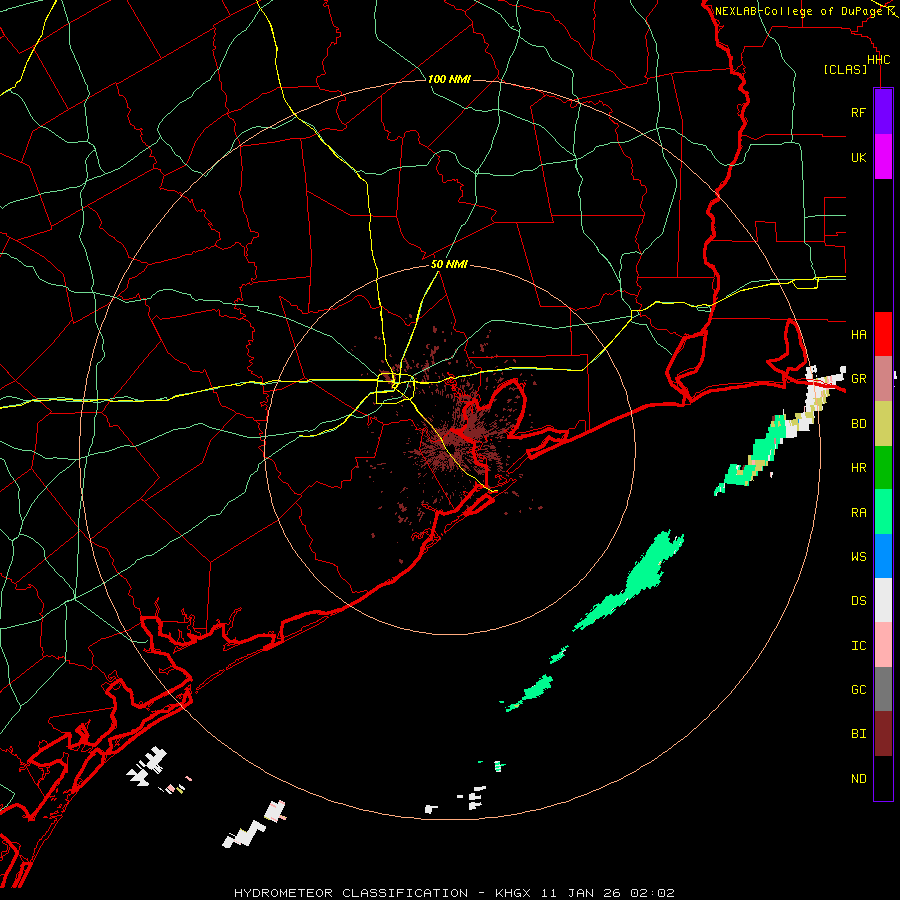Click the "UK" legend label

858,157
